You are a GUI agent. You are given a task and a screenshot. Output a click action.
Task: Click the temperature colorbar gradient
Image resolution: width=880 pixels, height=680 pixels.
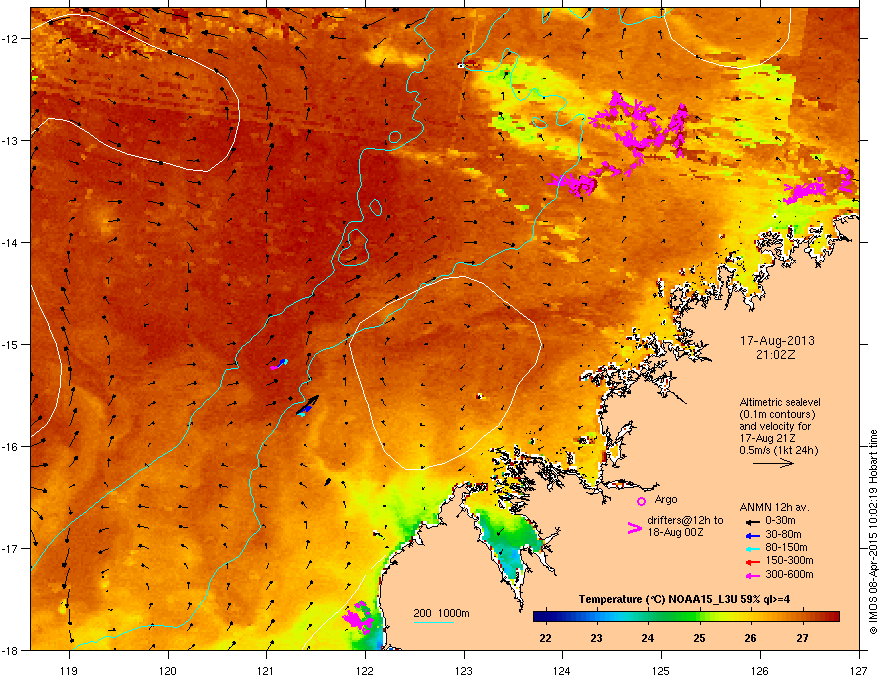686,617
